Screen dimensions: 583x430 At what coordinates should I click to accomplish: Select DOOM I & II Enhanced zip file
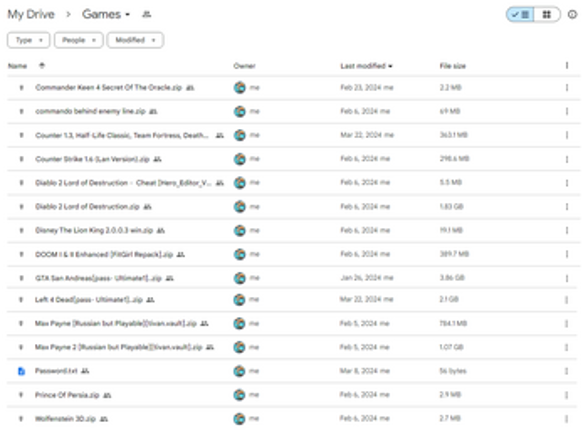point(104,254)
